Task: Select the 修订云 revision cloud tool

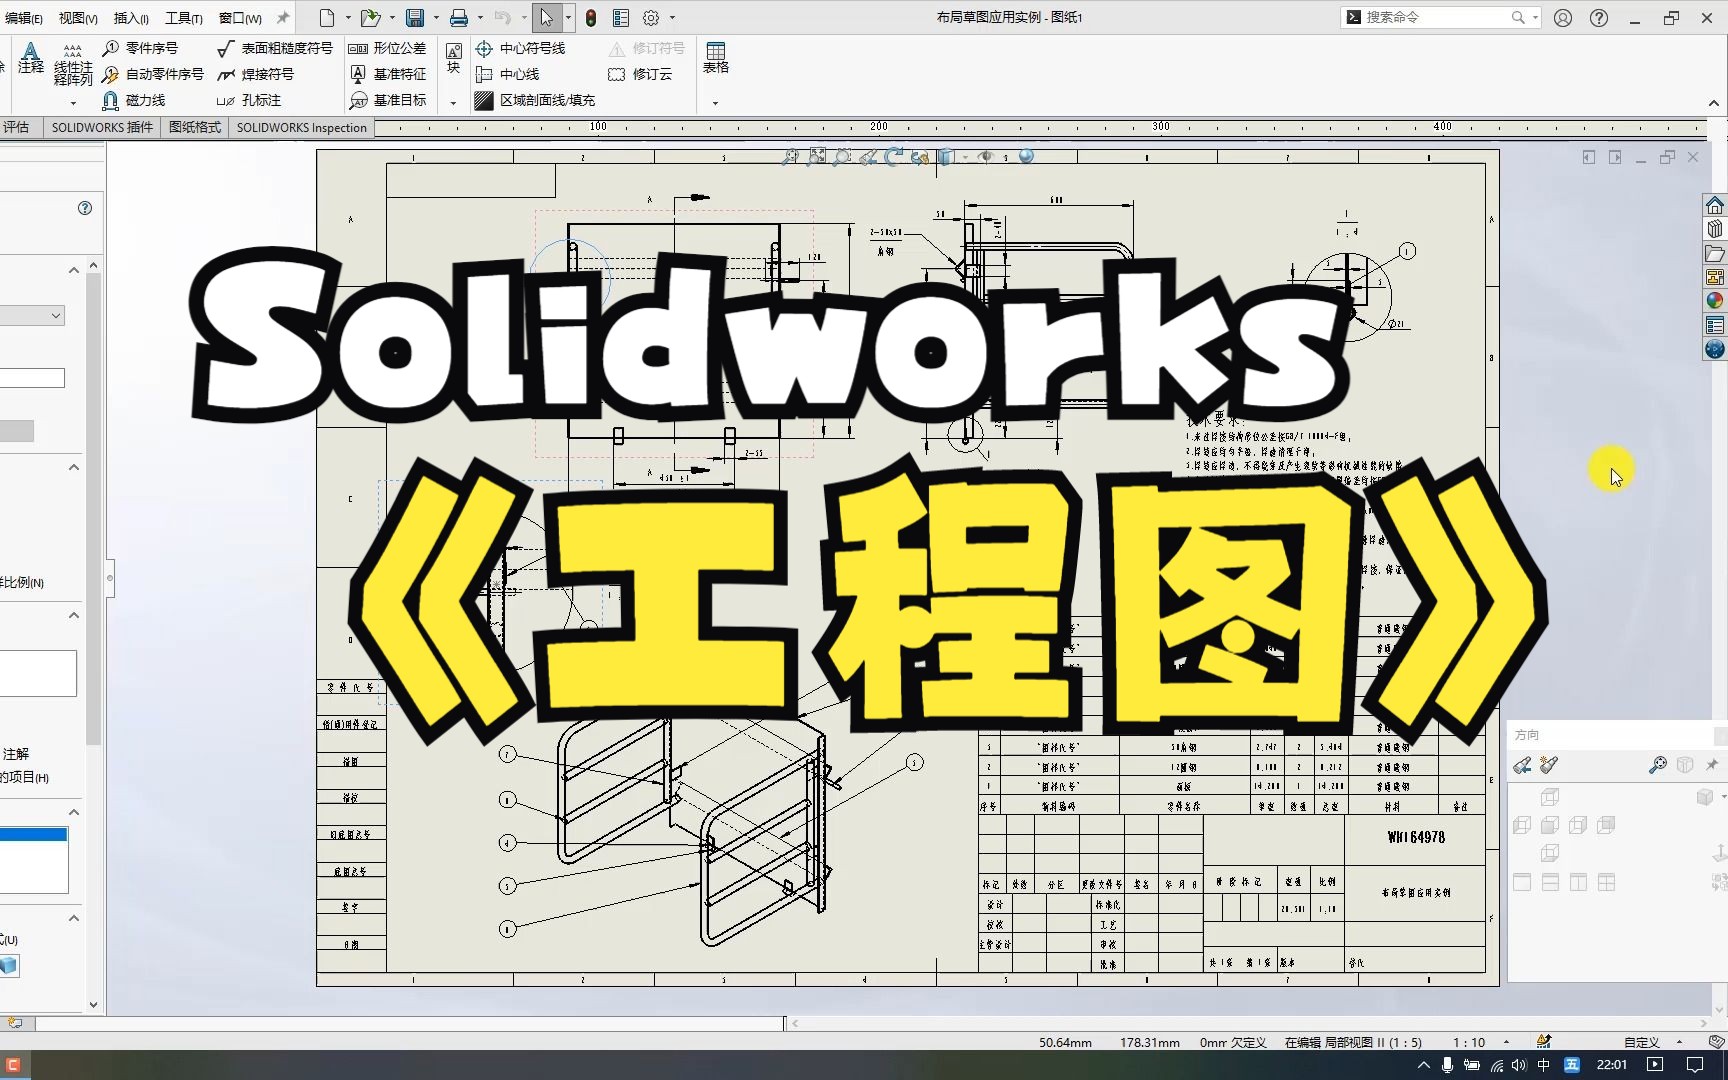Action: 640,74
